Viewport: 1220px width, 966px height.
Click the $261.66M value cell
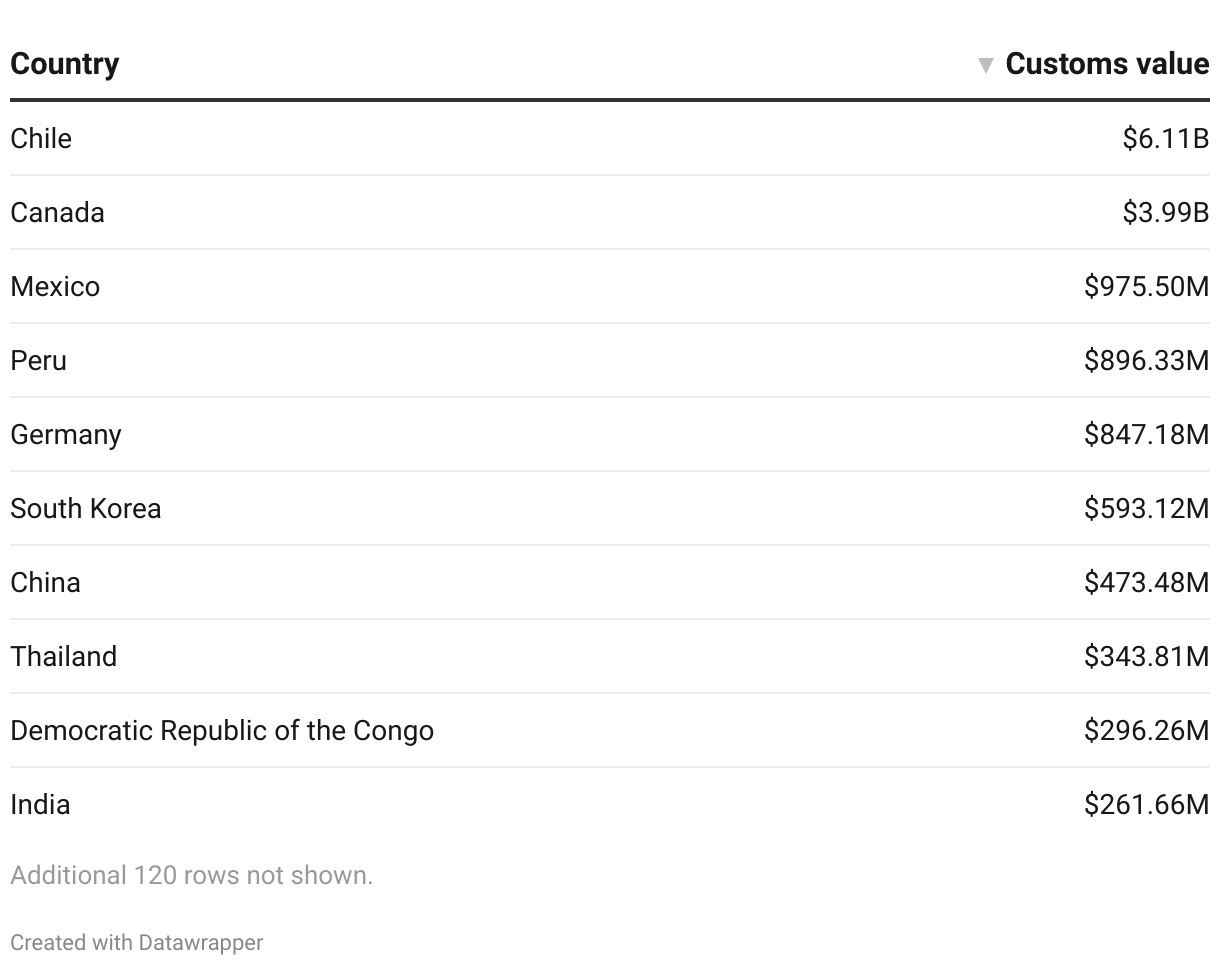tap(1146, 804)
